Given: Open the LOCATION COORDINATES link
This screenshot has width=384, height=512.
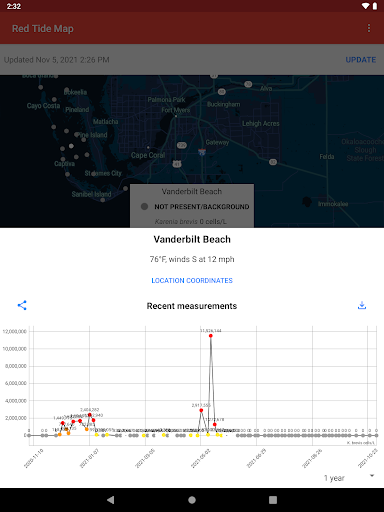Looking at the screenshot, I should tap(192, 280).
